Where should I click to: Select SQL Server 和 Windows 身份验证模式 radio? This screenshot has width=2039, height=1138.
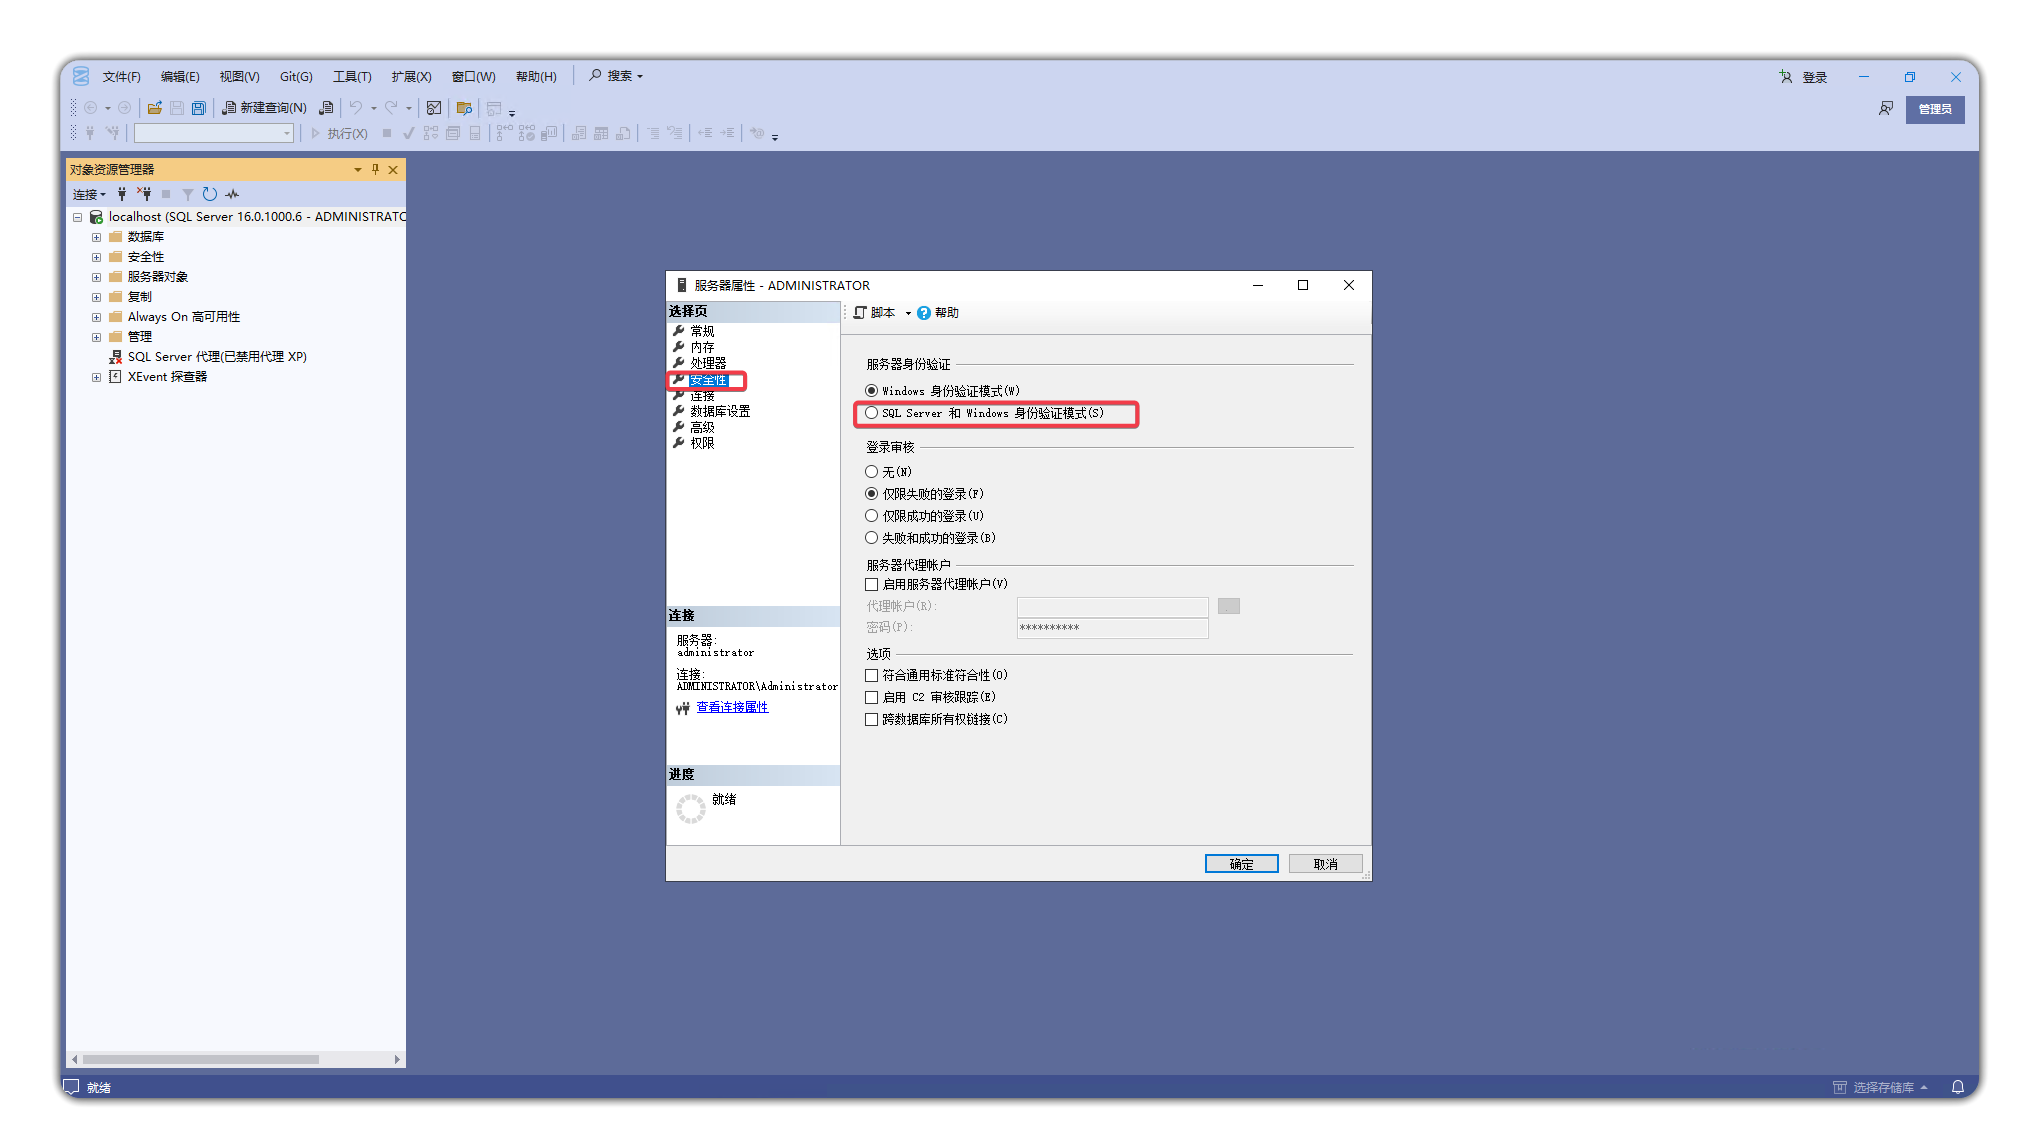point(872,413)
